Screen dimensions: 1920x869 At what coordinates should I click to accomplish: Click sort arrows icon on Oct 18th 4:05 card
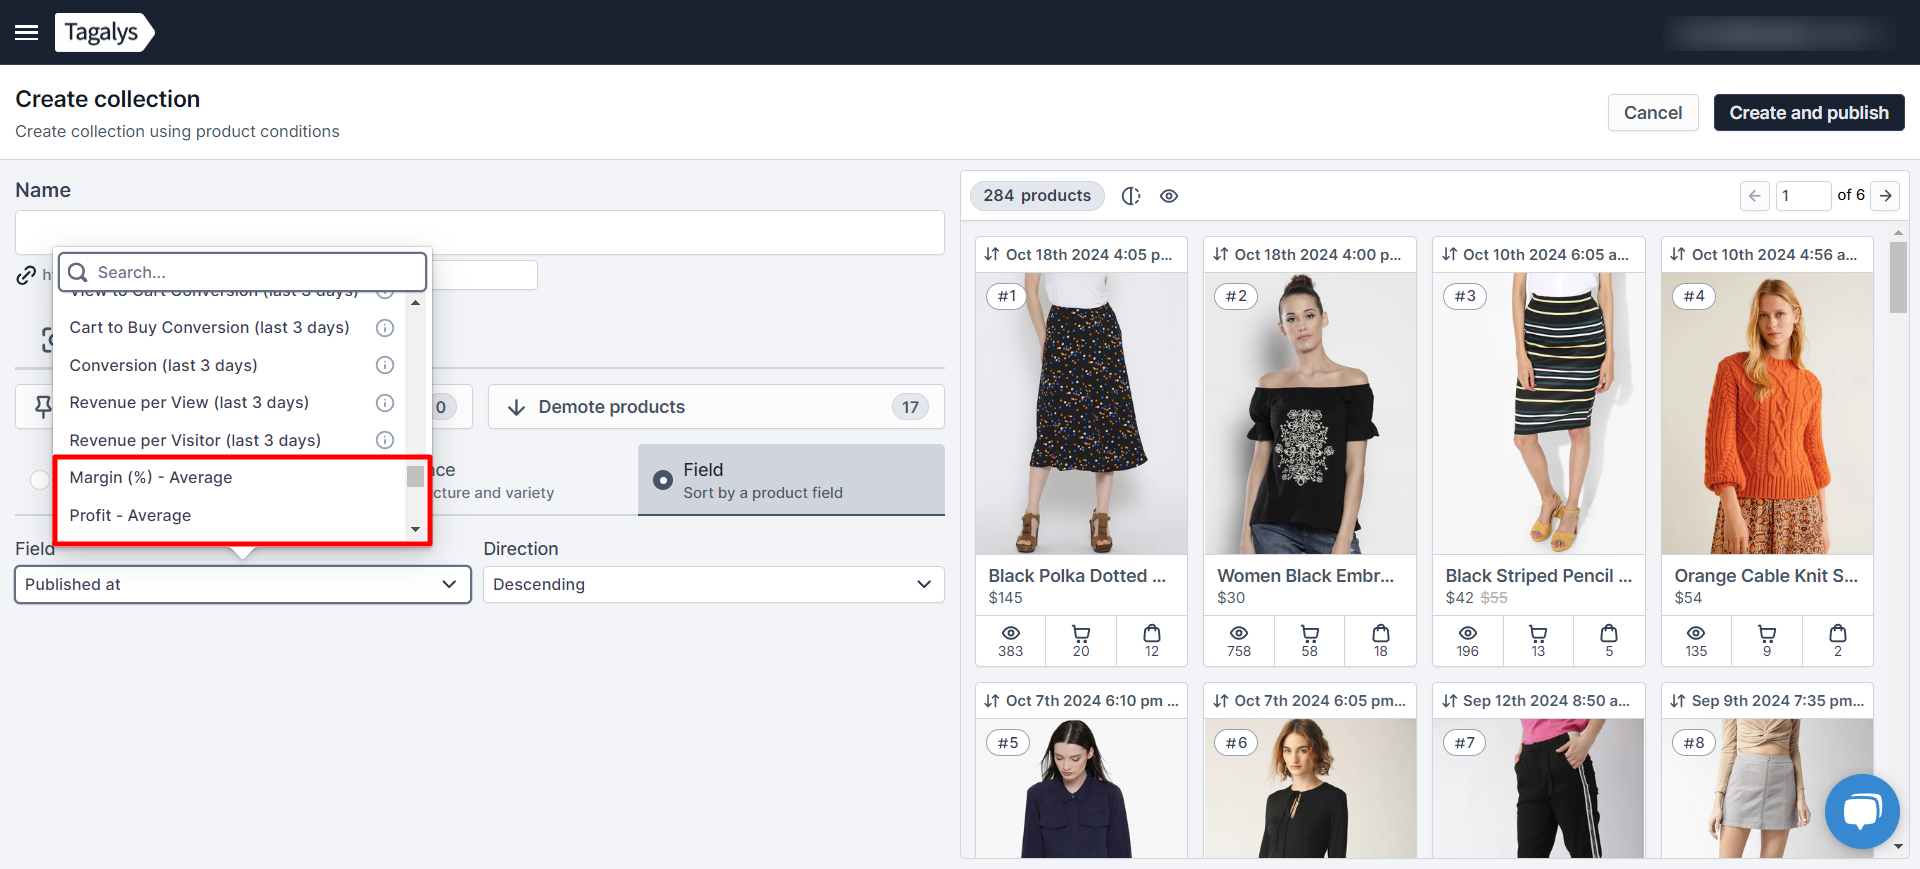point(992,254)
